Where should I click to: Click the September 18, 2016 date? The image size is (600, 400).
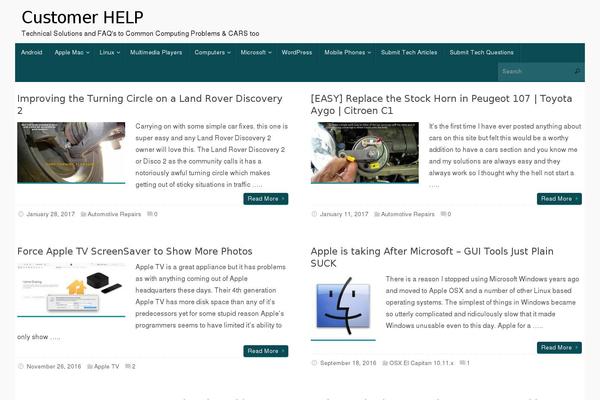348,363
